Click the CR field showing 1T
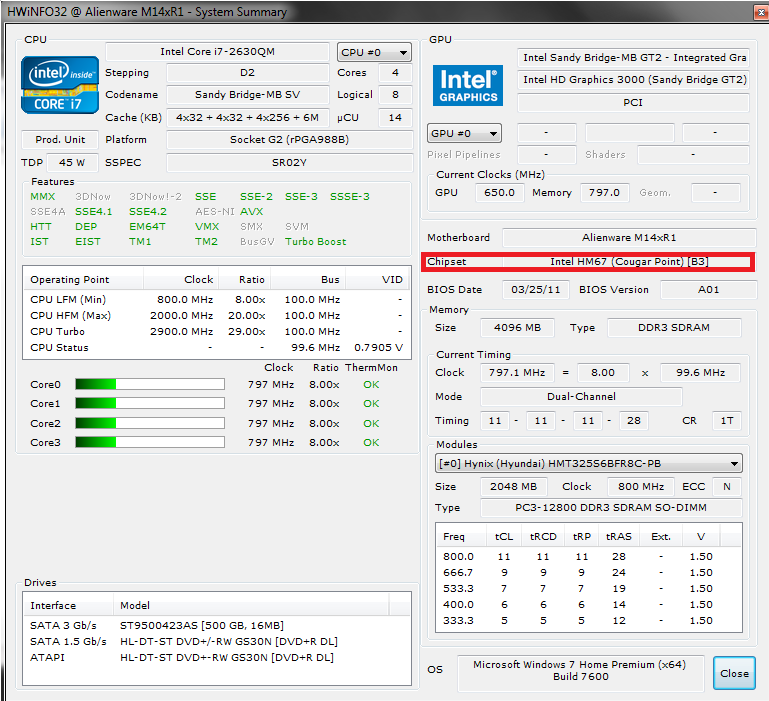Image resolution: width=769 pixels, height=701 pixels. pyautogui.click(x=727, y=421)
